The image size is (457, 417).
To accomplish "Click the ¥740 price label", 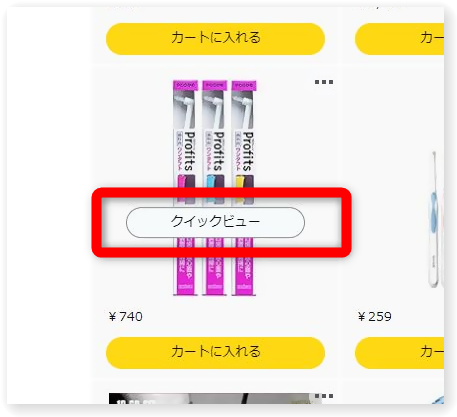I will click(126, 316).
